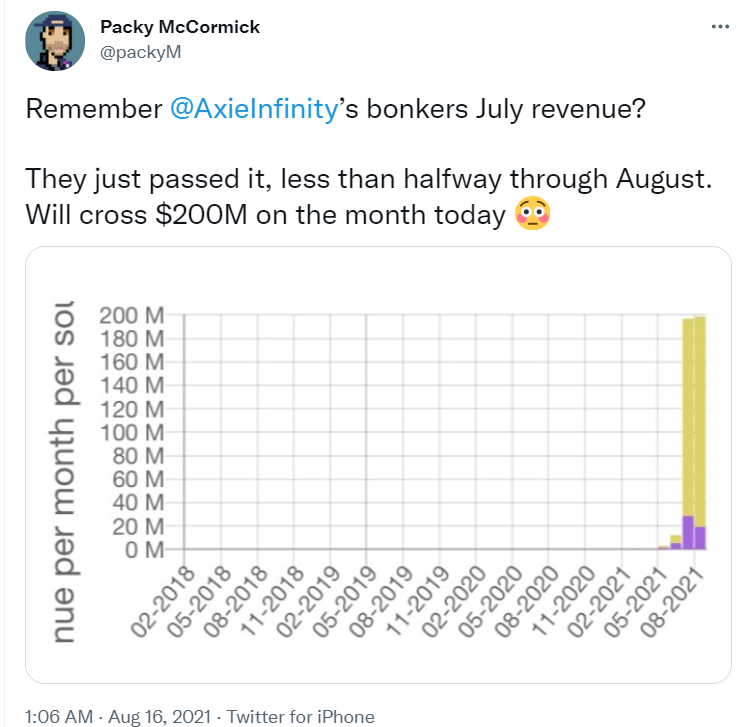This screenshot has width=749, height=727.
Task: Open the @AxieInfinity mention link
Action: [254, 108]
